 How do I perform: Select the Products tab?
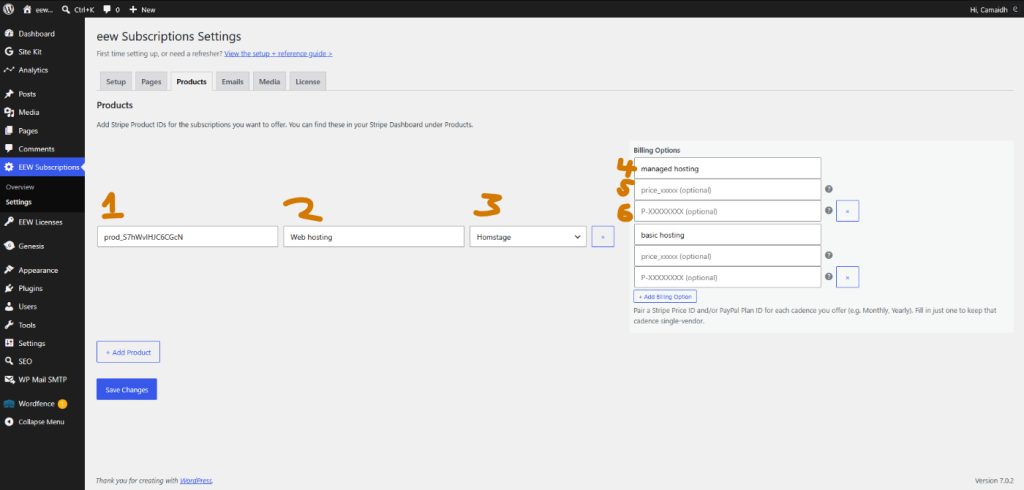pyautogui.click(x=191, y=82)
